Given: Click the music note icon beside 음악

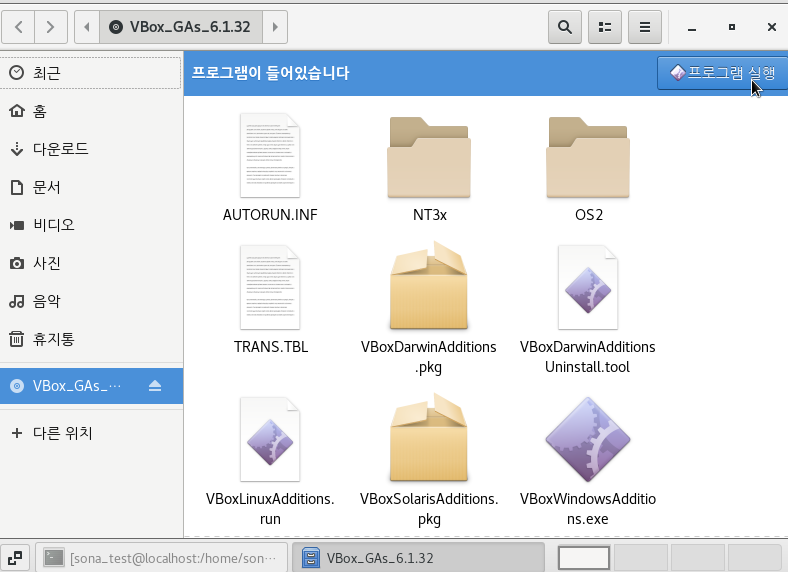Looking at the screenshot, I should [17, 302].
